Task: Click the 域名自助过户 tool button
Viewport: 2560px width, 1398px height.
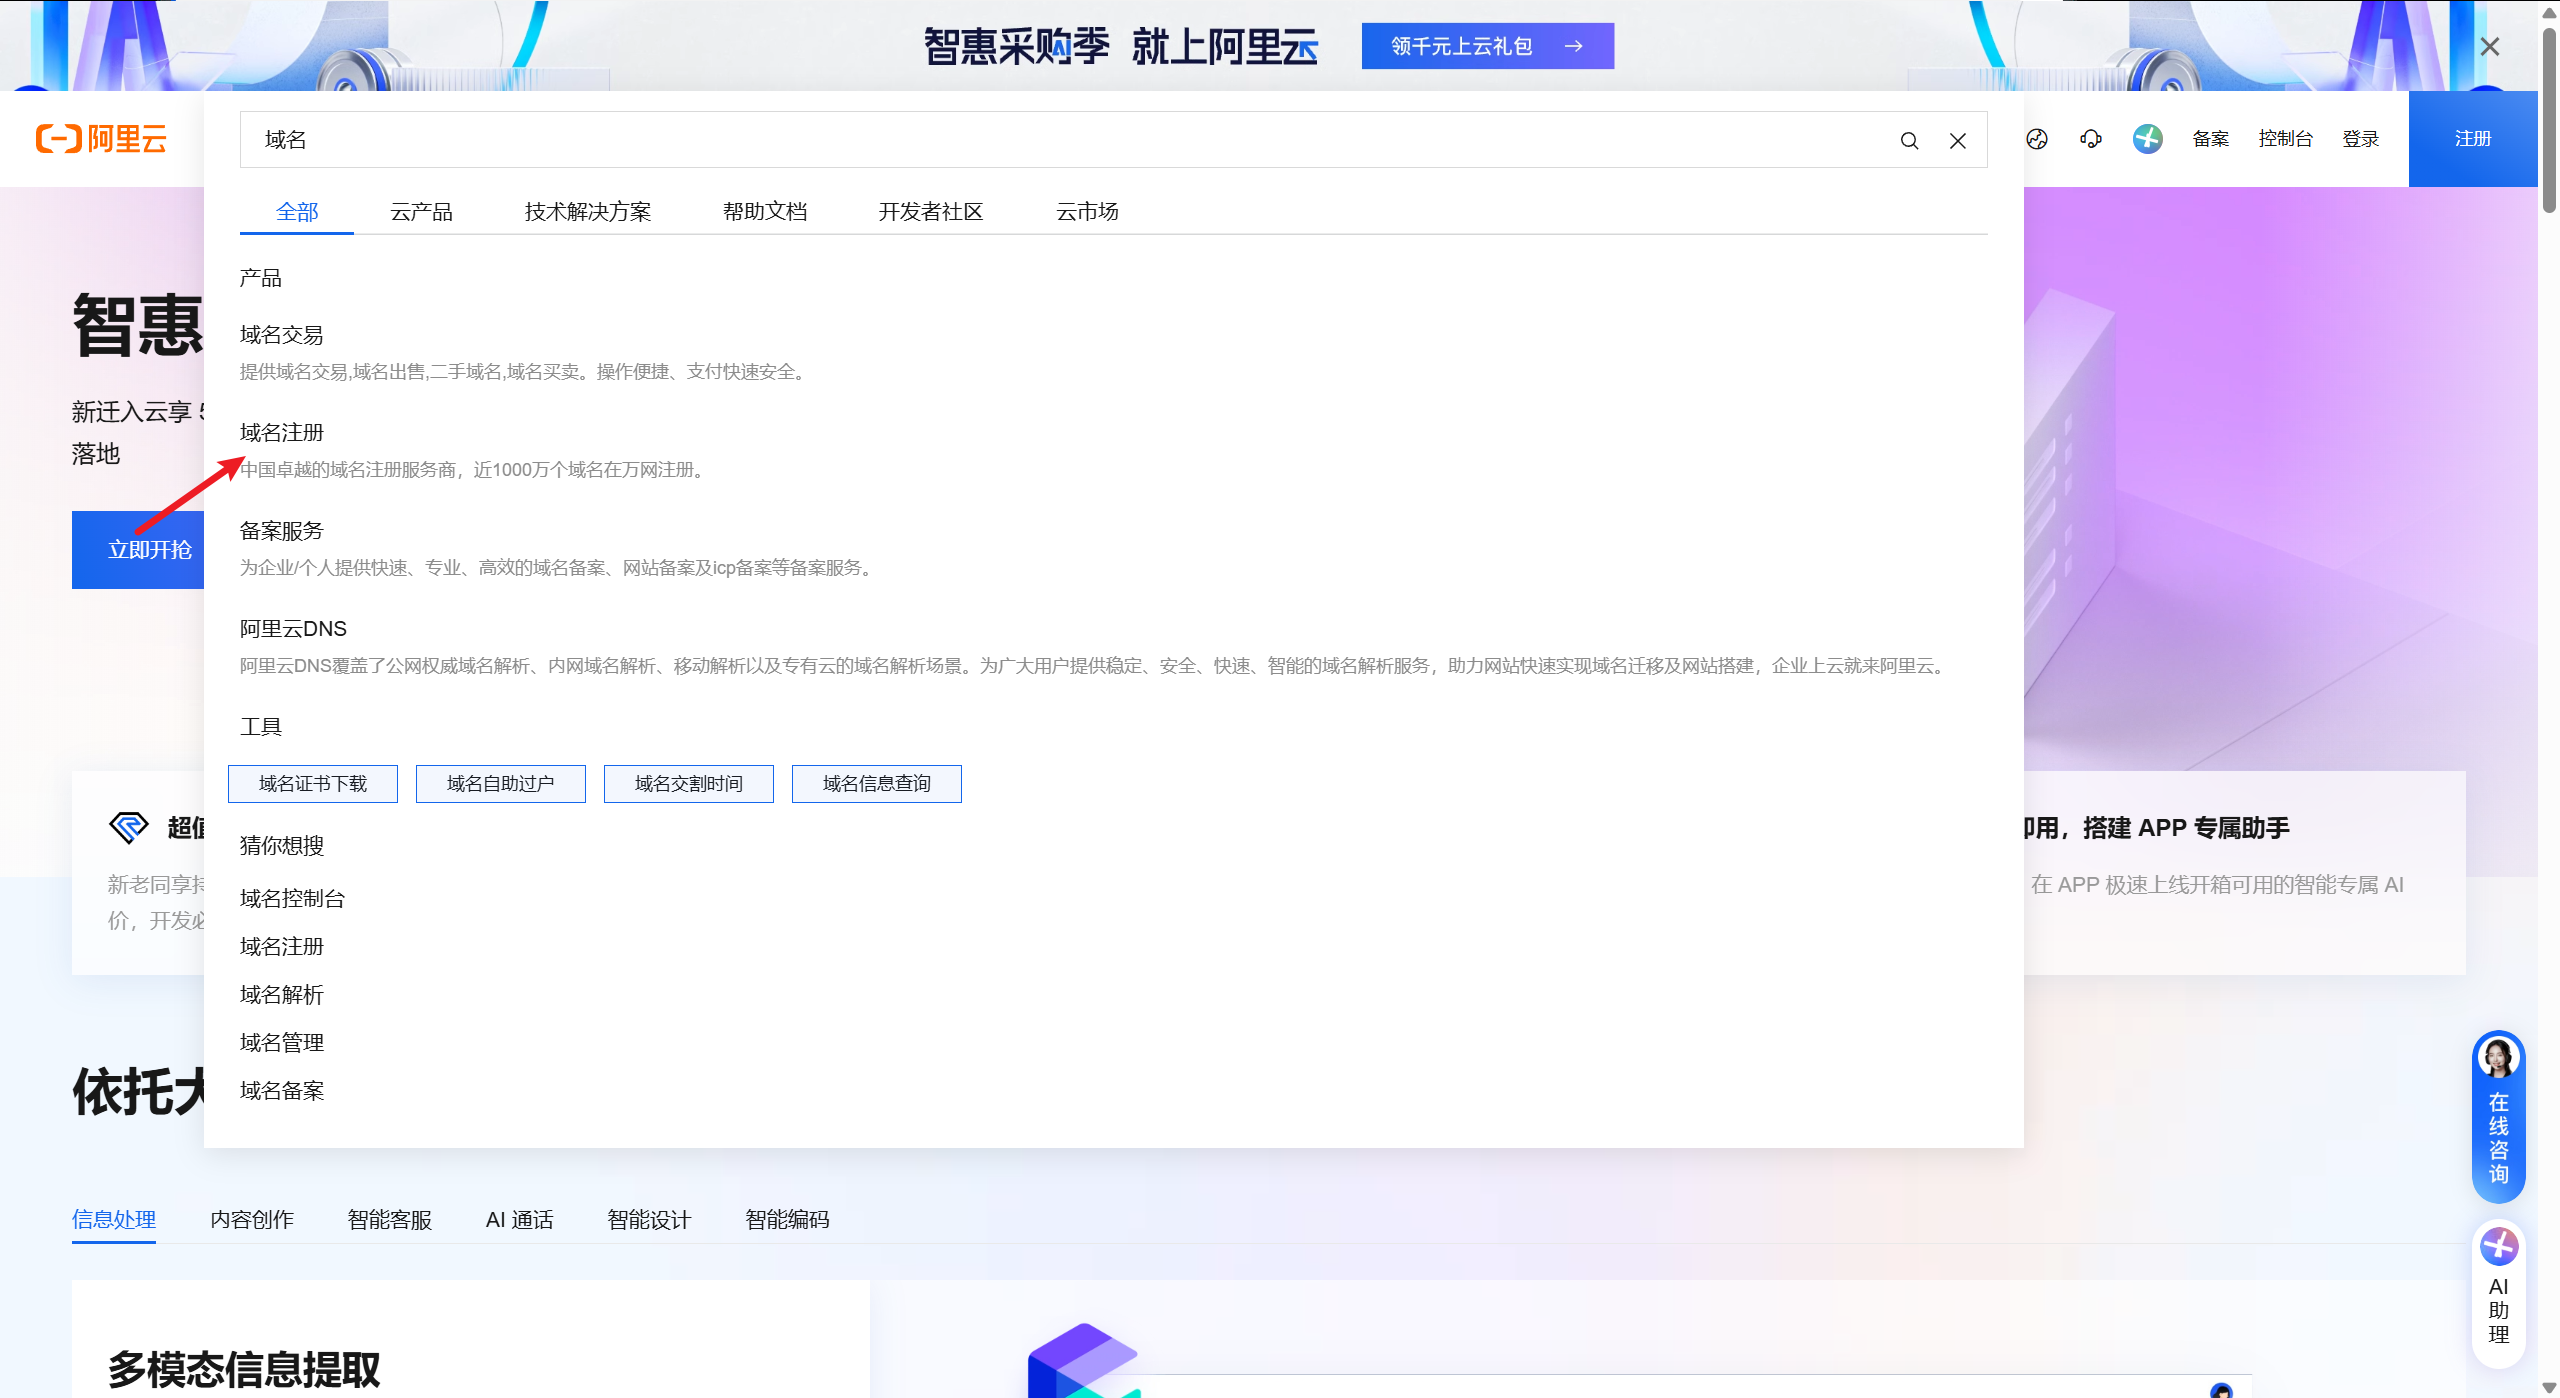Action: 501,784
